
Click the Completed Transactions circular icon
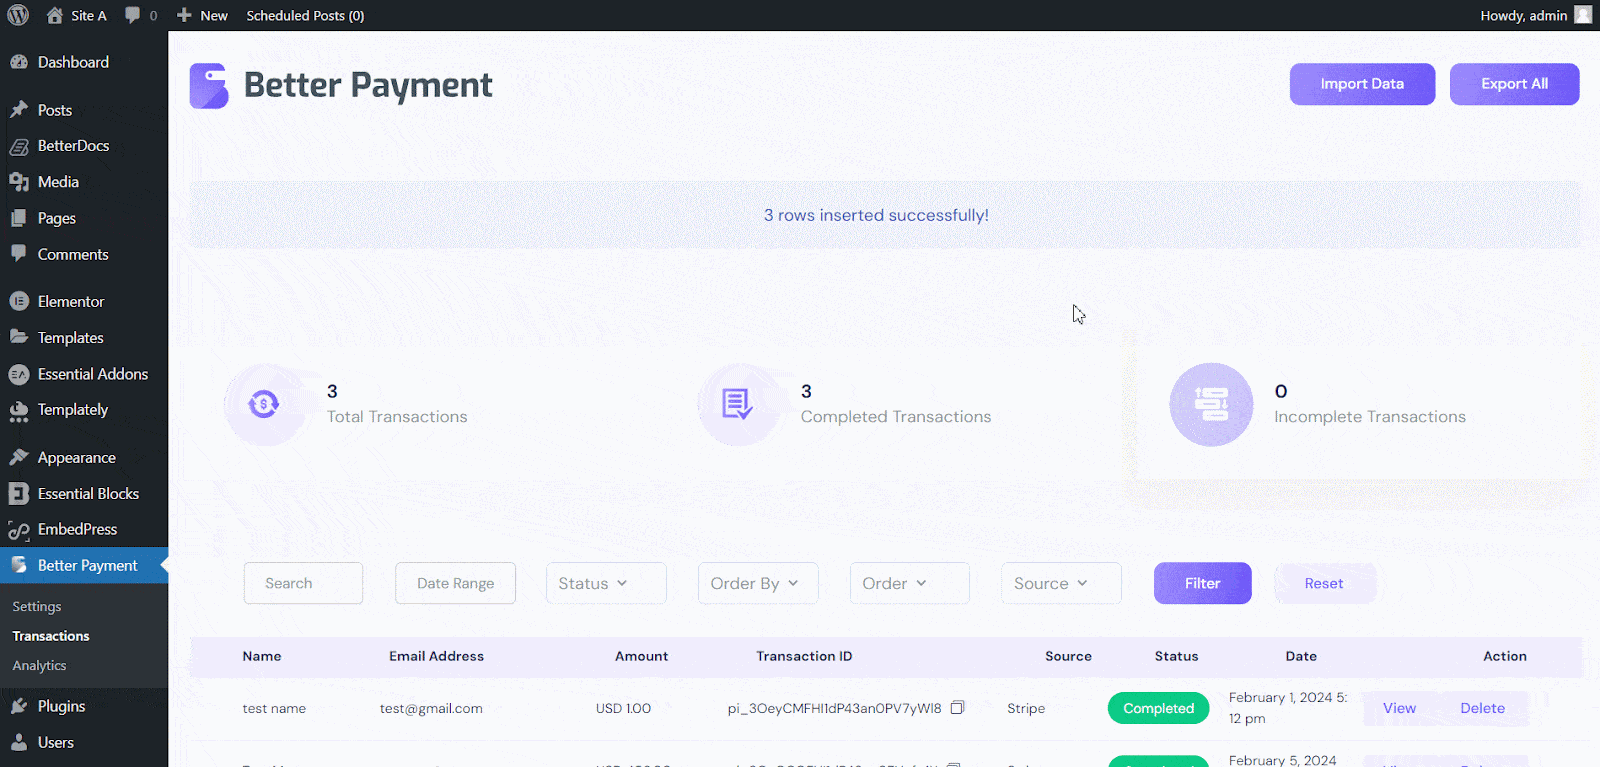click(738, 404)
